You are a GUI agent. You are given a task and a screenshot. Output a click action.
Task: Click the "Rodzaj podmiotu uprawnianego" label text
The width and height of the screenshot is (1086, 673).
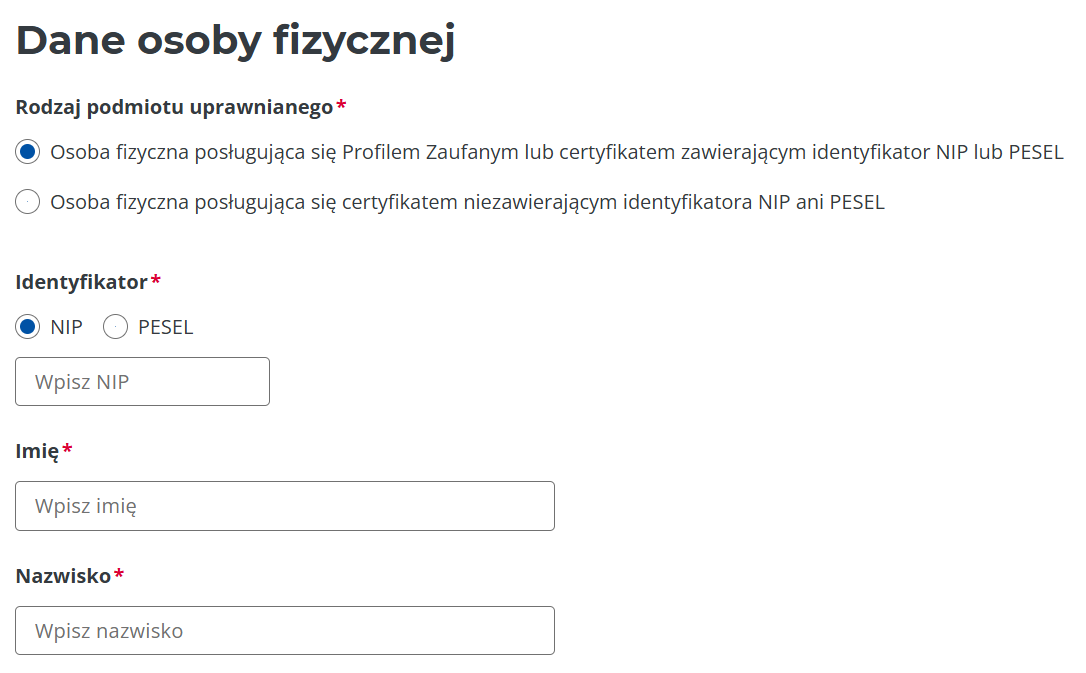click(174, 107)
